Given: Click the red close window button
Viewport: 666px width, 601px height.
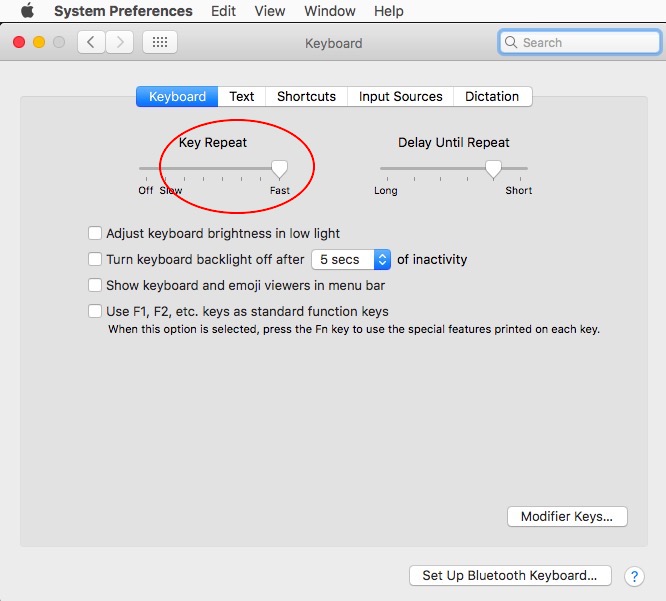Looking at the screenshot, I should pos(19,43).
